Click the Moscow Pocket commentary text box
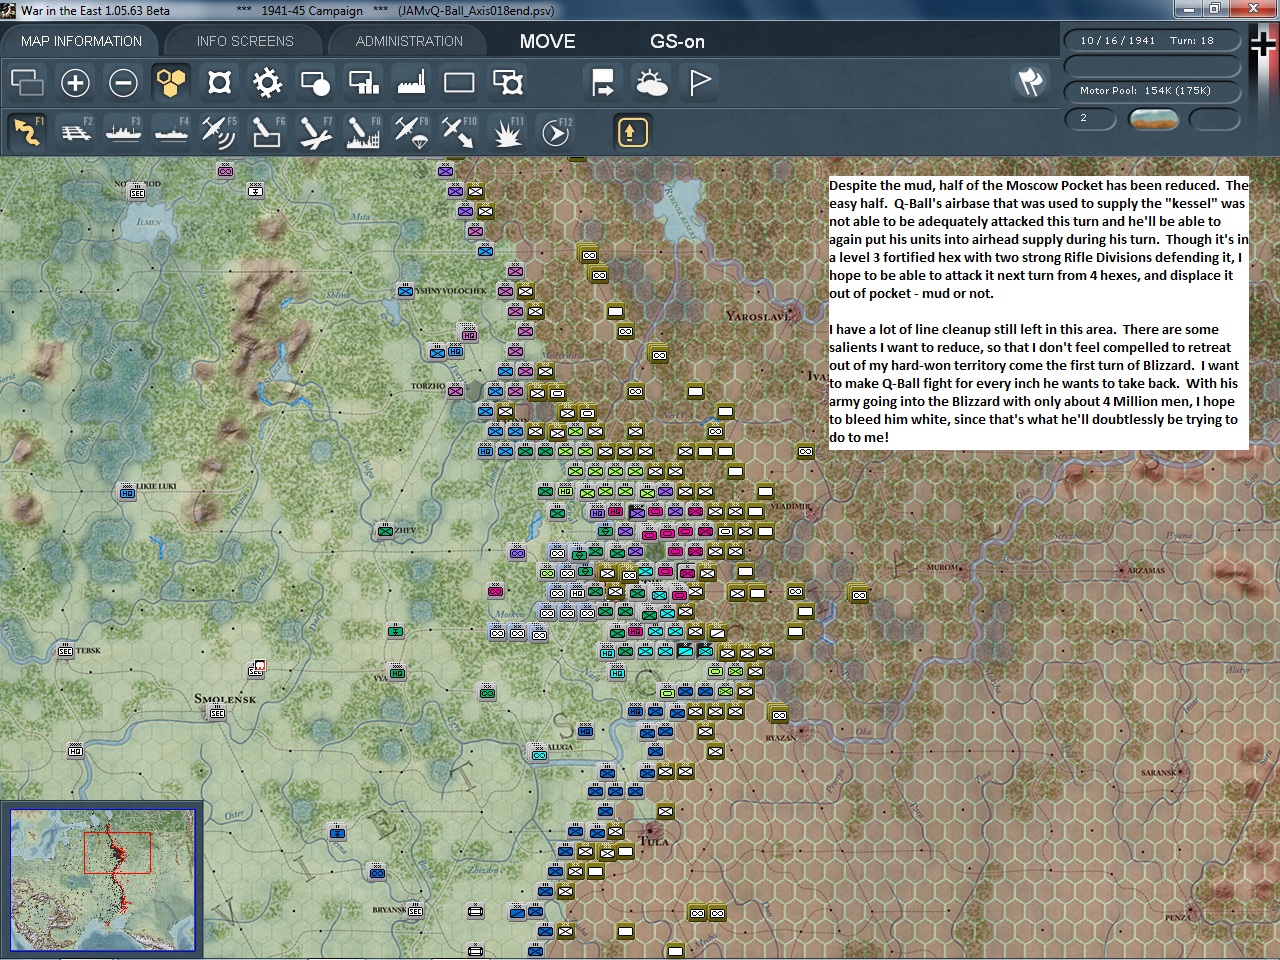The image size is (1280, 960). (x=1038, y=311)
